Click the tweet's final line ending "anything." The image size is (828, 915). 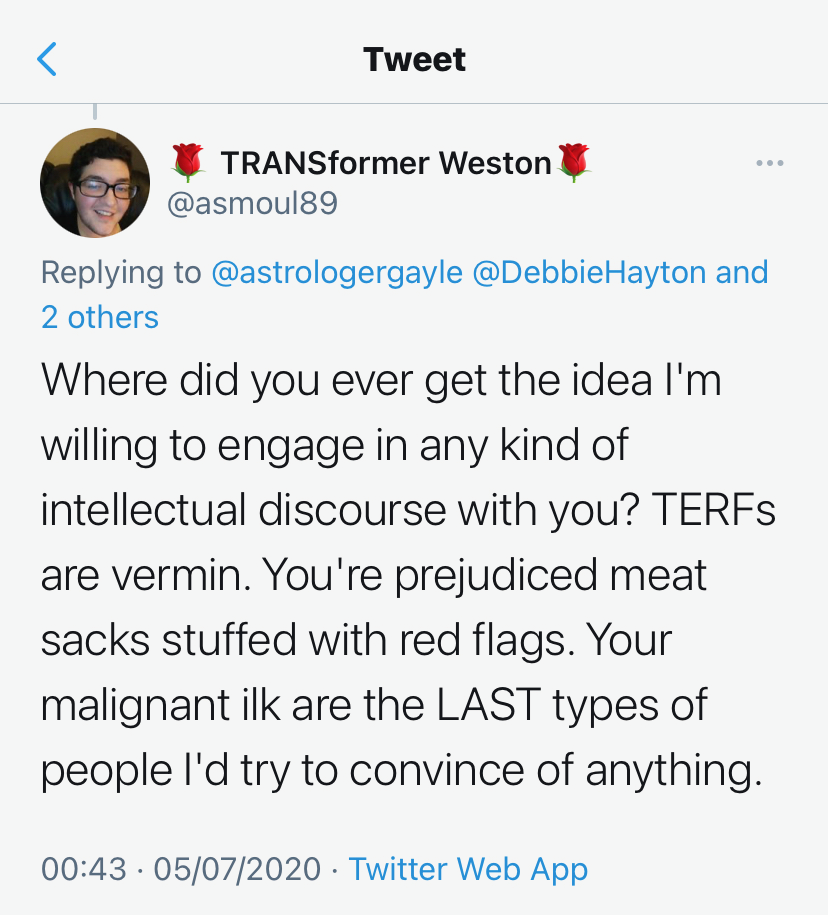pyautogui.click(x=395, y=770)
